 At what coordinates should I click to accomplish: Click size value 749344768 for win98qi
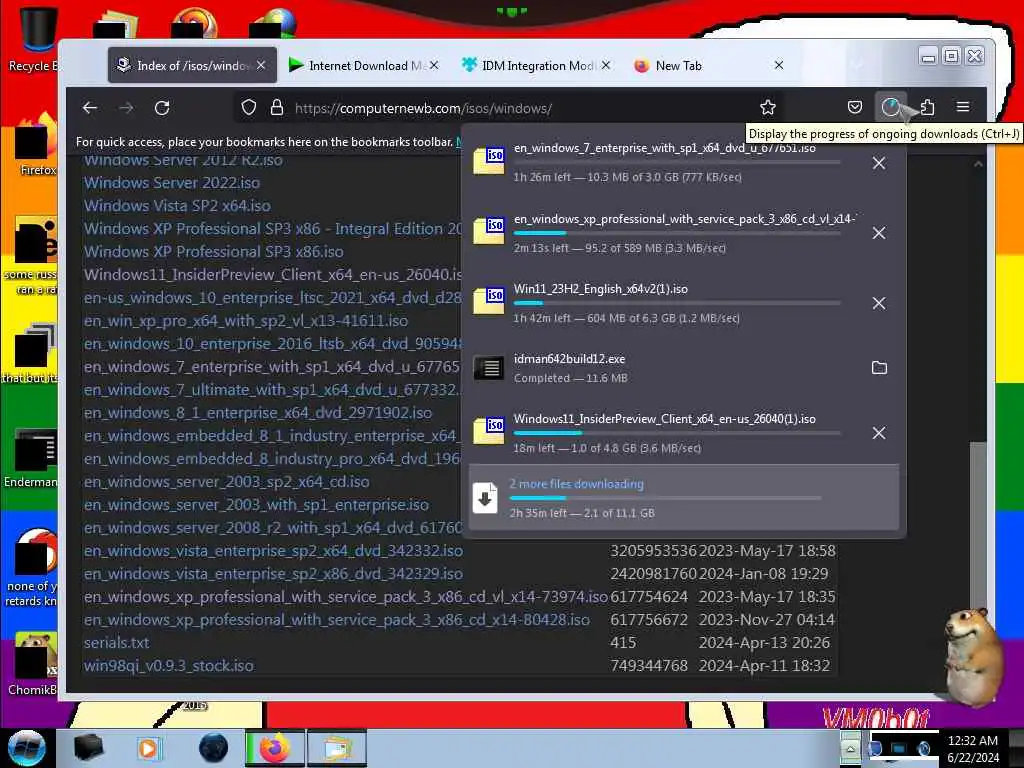649,665
